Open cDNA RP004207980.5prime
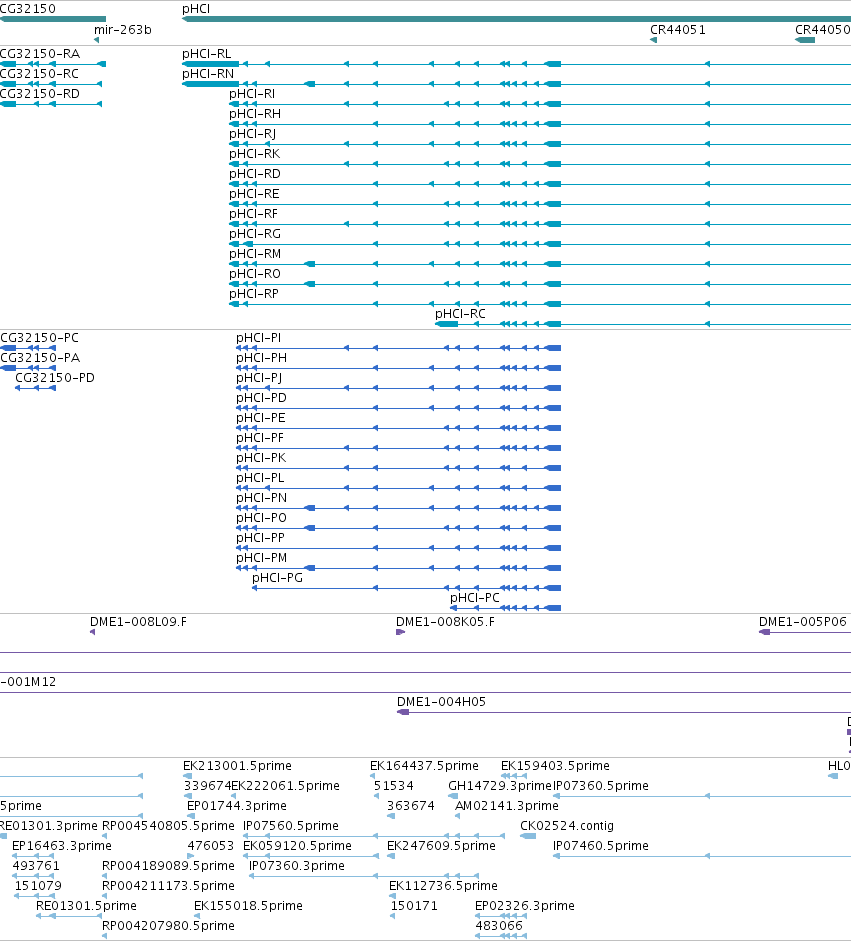 tap(168, 925)
